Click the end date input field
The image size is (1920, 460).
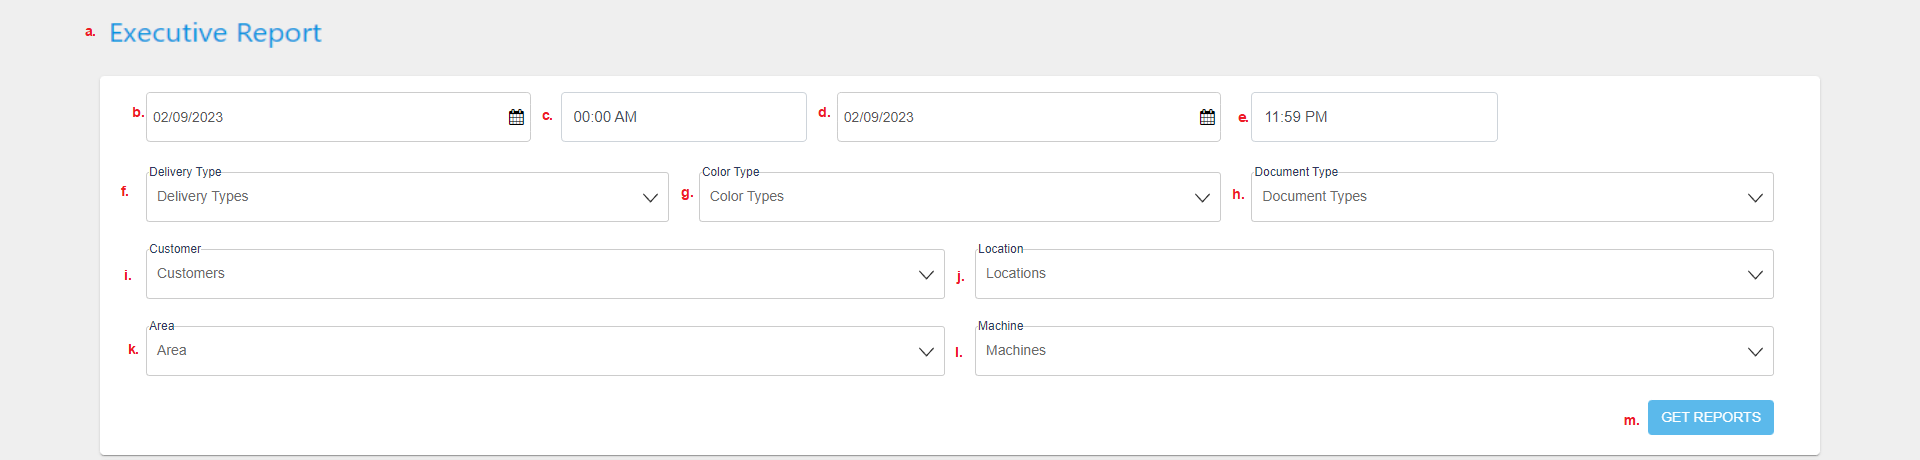click(1029, 117)
